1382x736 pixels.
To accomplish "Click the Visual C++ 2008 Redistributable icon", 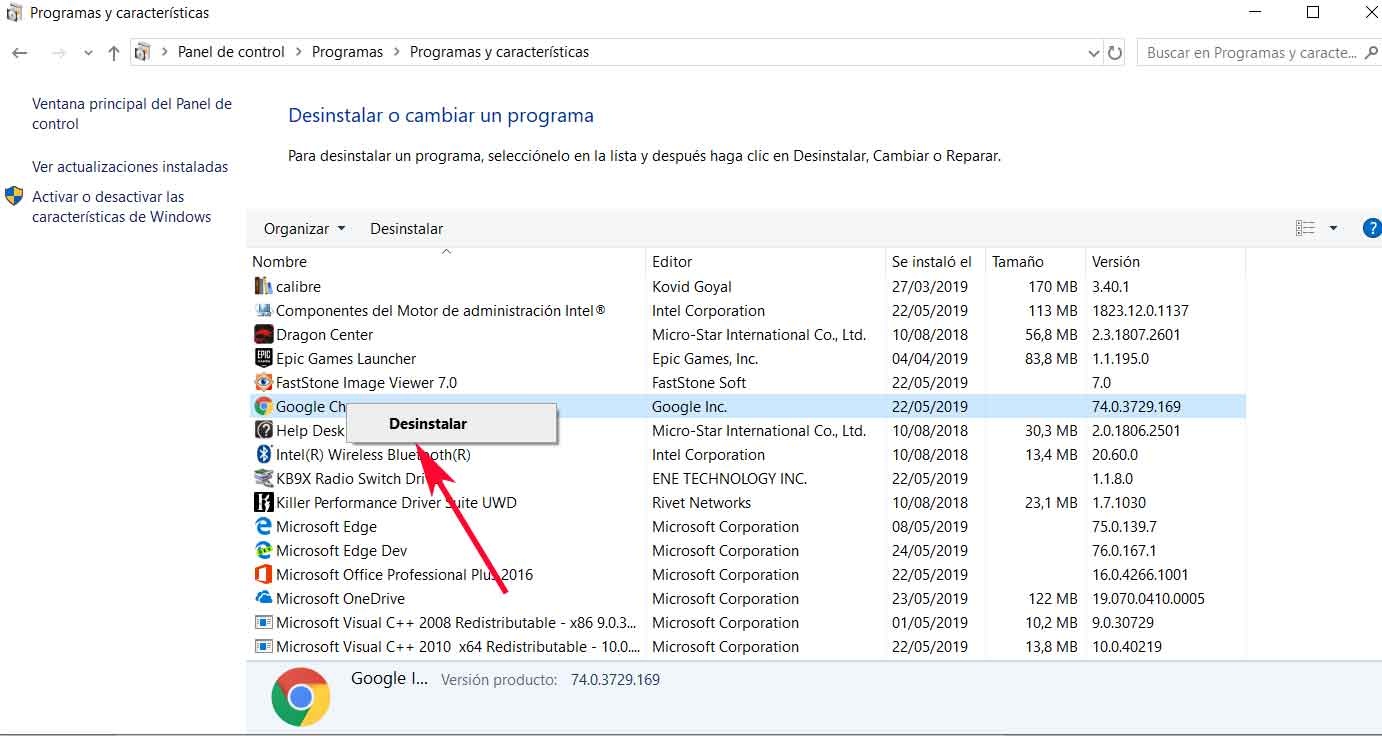I will (x=264, y=623).
